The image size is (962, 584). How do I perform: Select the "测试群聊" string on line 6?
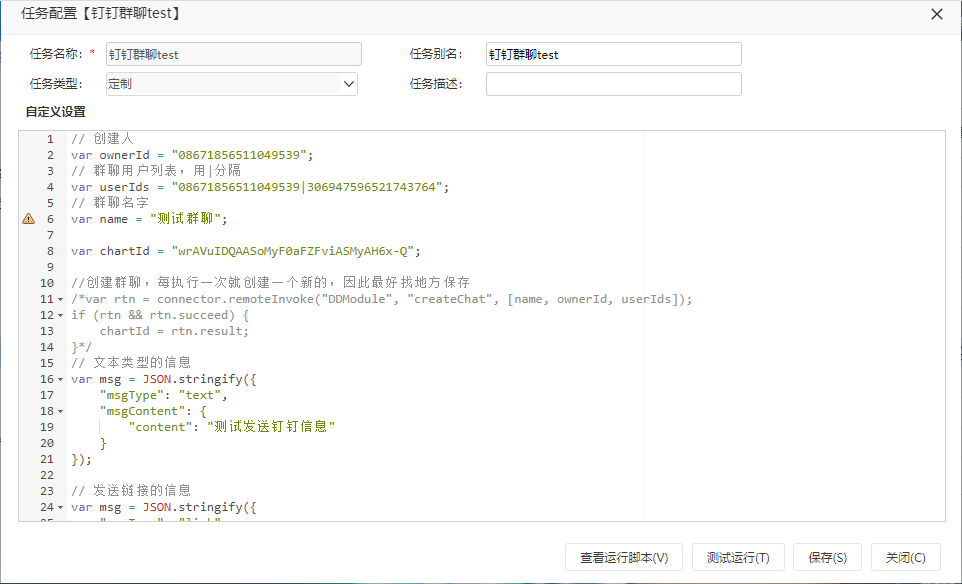[185, 219]
